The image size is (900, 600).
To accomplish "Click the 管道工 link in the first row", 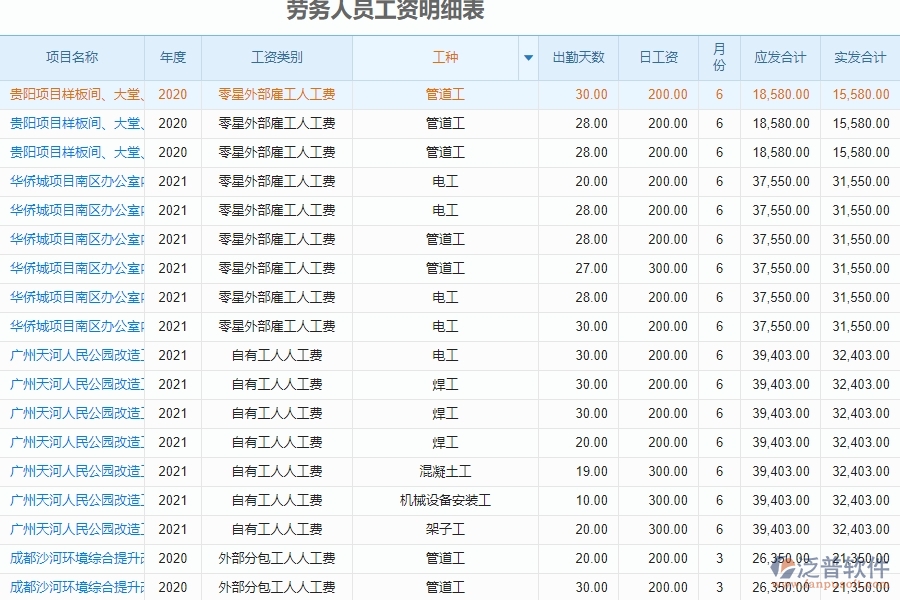I will pyautogui.click(x=445, y=94).
